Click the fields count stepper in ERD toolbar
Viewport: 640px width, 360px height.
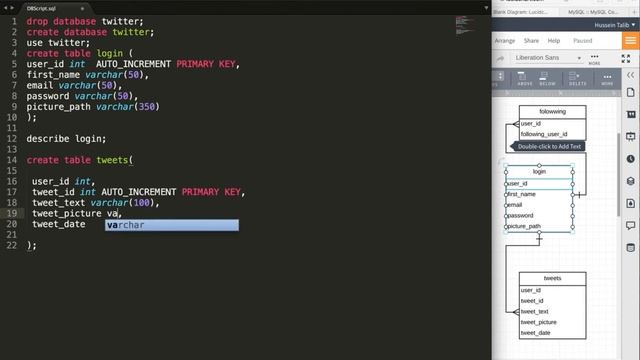tap(500, 76)
